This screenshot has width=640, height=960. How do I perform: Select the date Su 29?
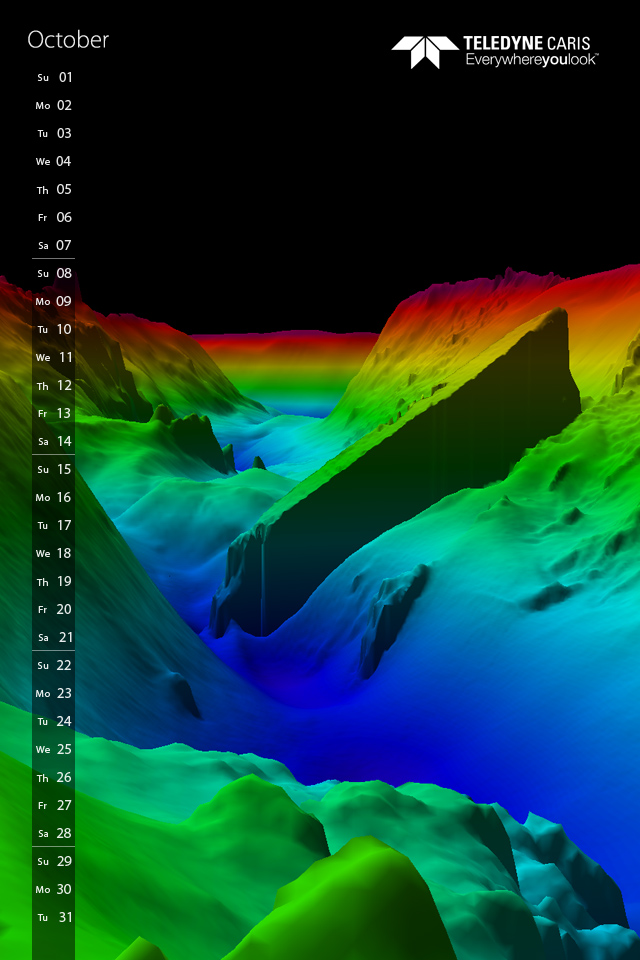tap(55, 861)
